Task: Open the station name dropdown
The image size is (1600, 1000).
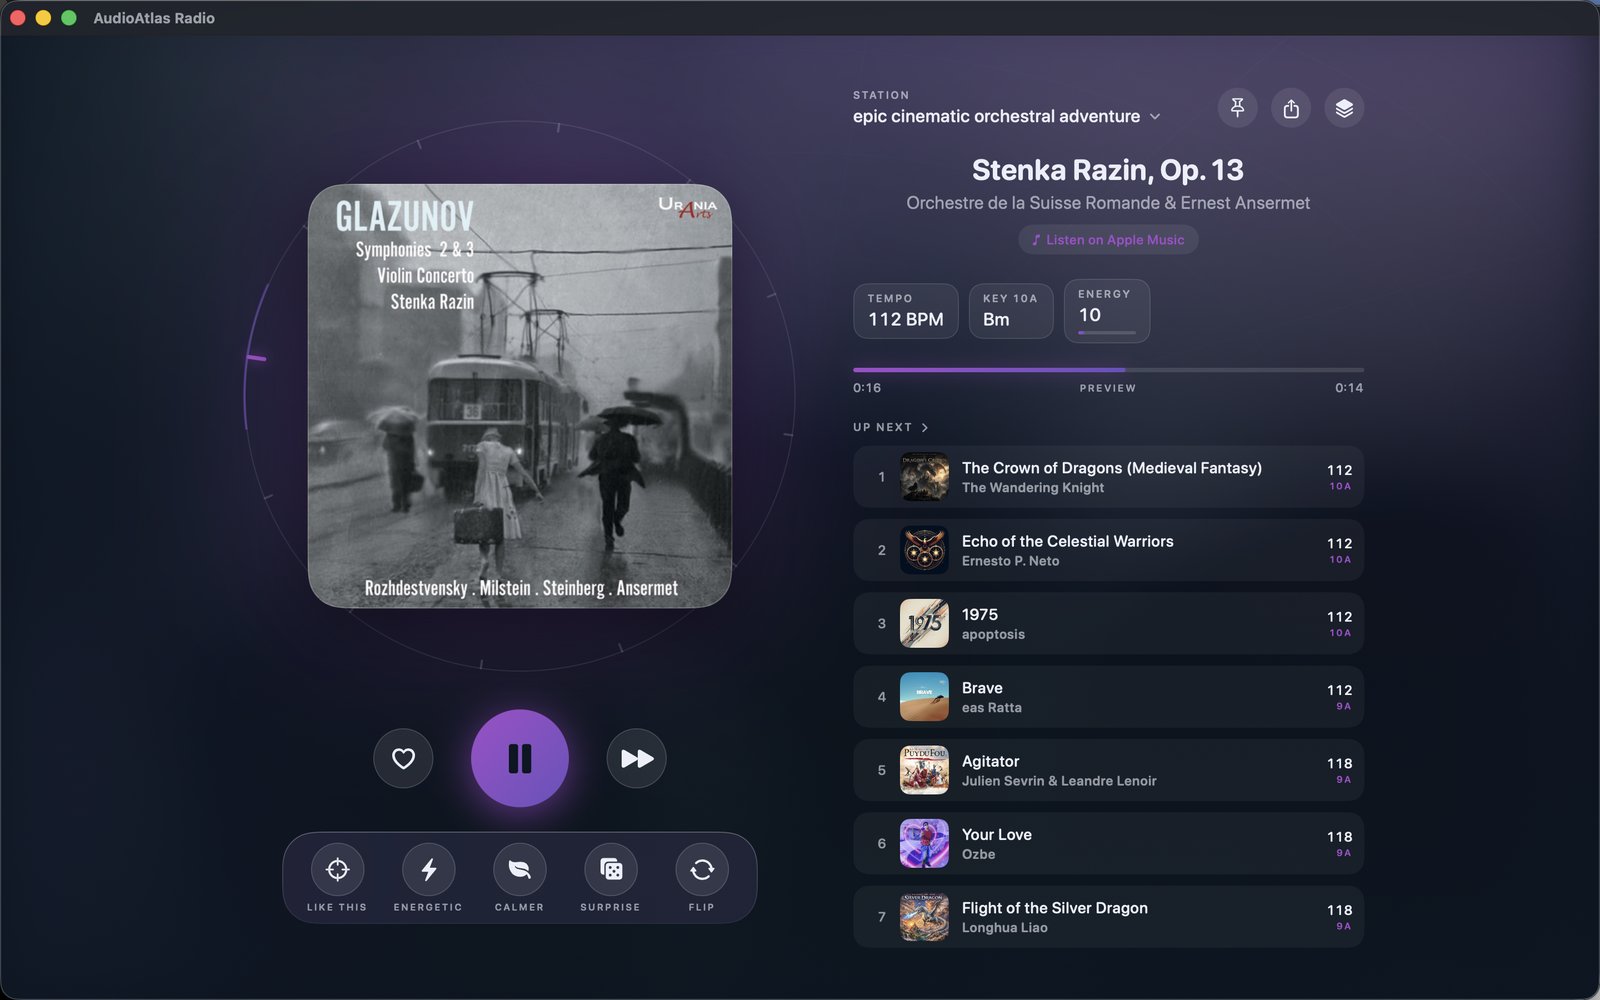Action: tap(1007, 116)
